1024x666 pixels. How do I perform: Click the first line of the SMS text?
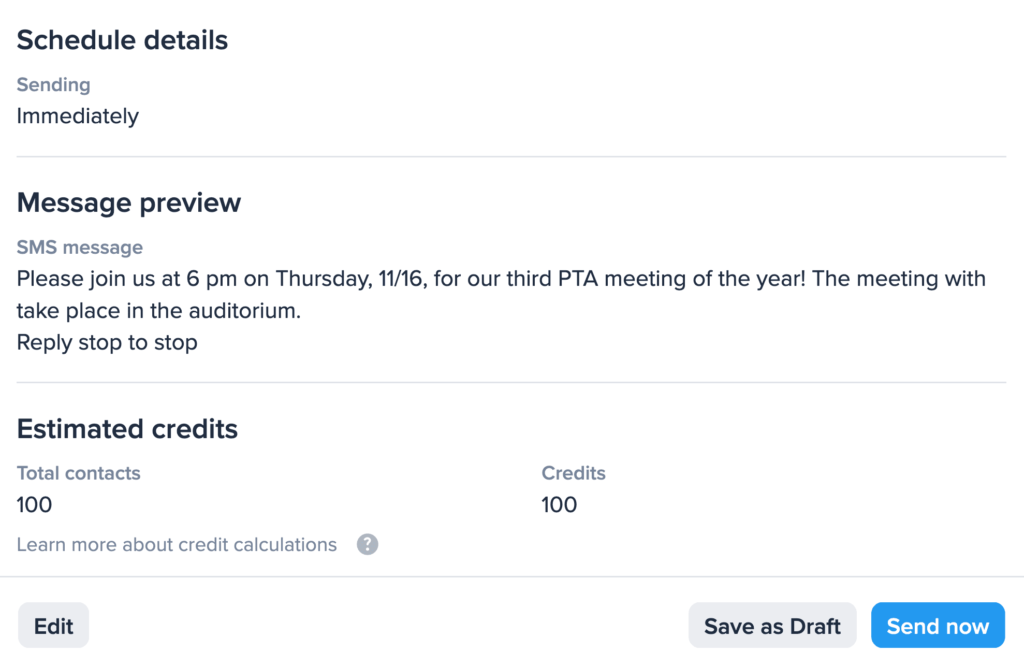500,278
